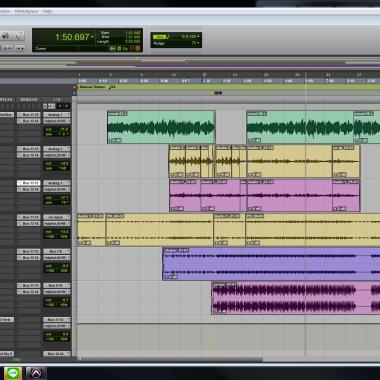Open the Bus 13-14 selector on the bottom track
The height and width of the screenshot is (380, 380).
click(x=57, y=354)
